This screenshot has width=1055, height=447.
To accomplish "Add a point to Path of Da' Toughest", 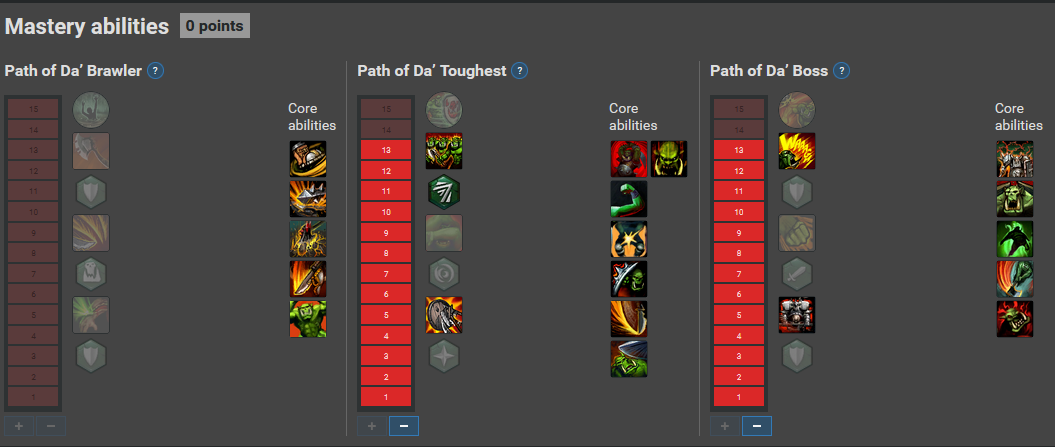I will [x=371, y=426].
